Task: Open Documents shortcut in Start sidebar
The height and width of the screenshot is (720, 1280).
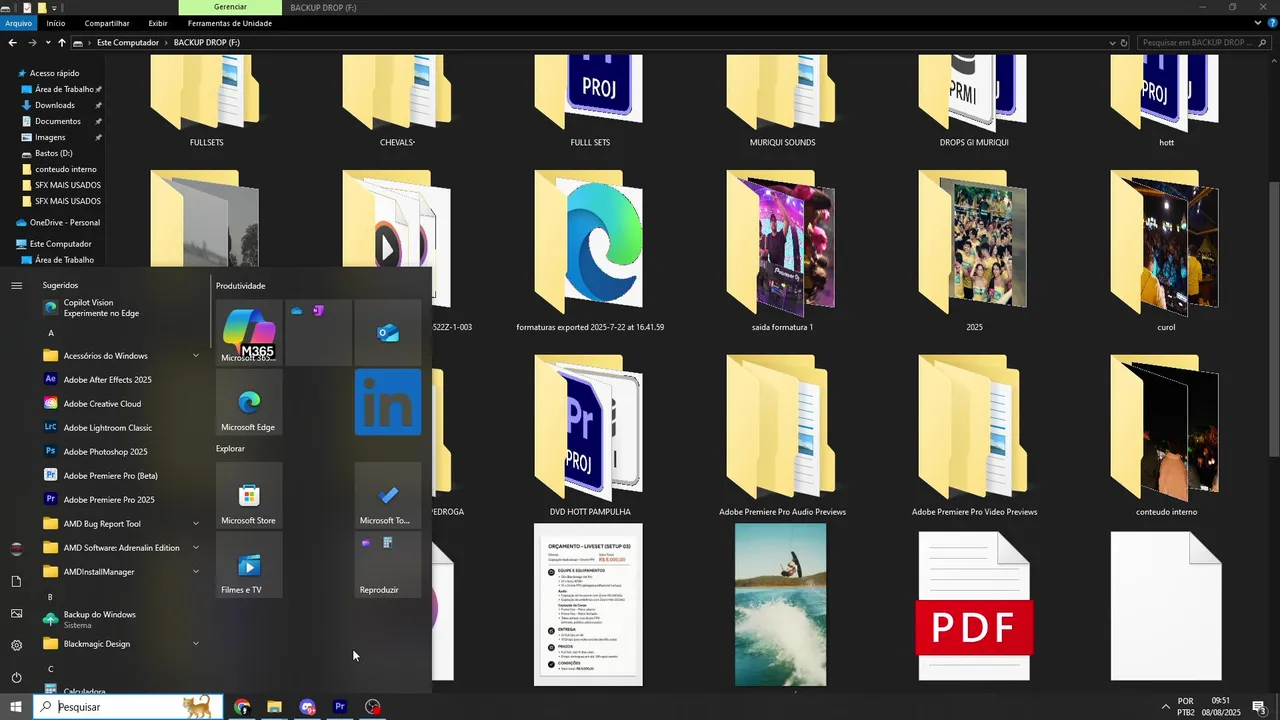Action: tap(16, 581)
